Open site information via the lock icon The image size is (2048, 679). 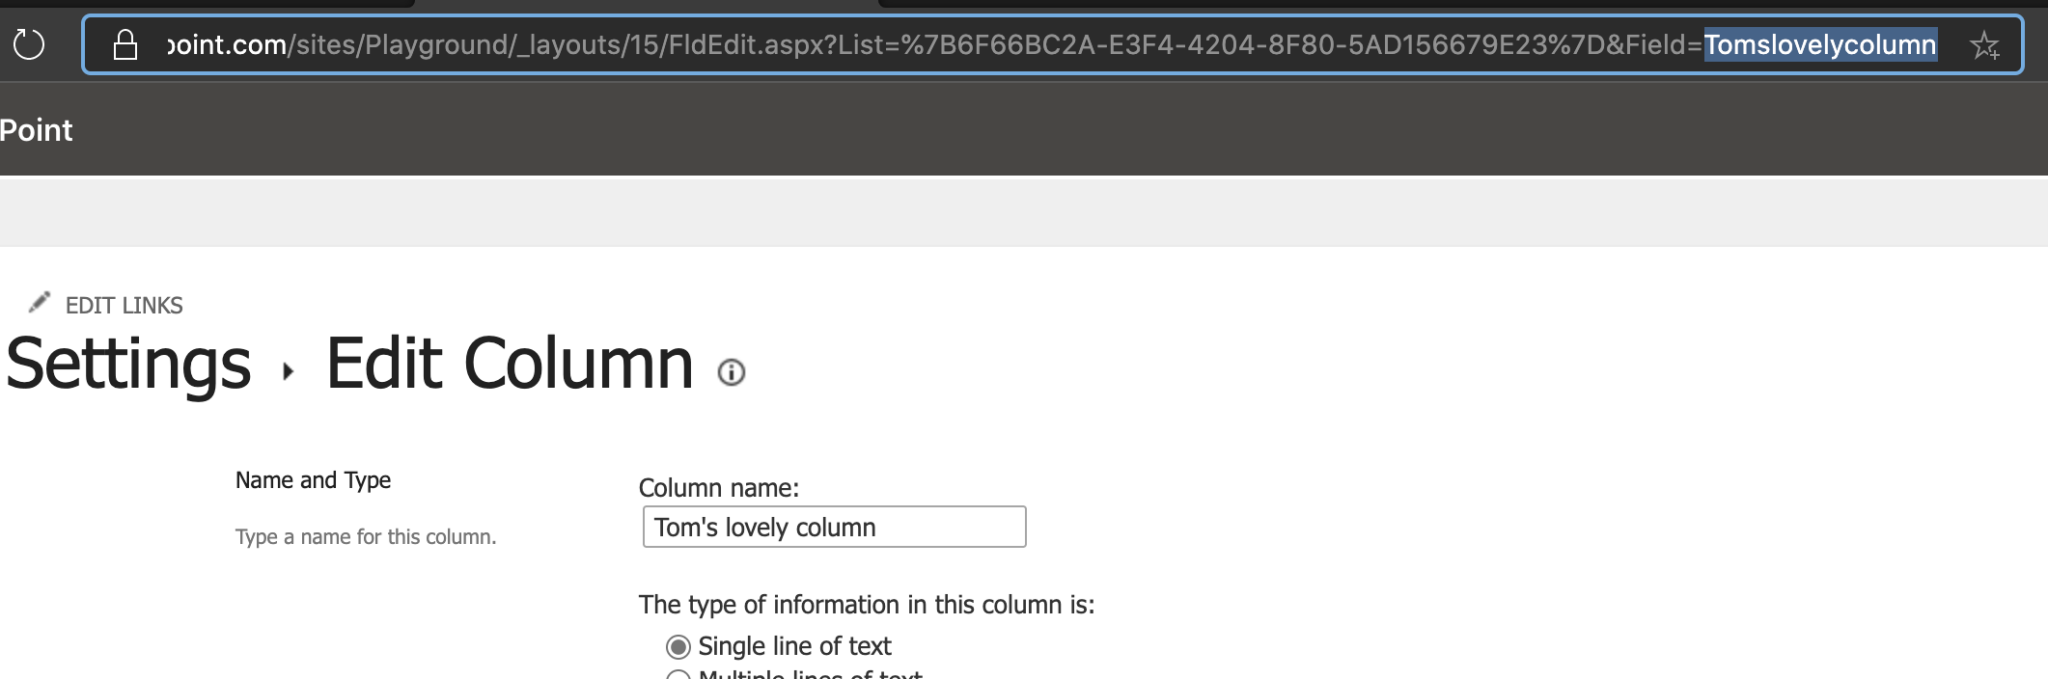125,45
